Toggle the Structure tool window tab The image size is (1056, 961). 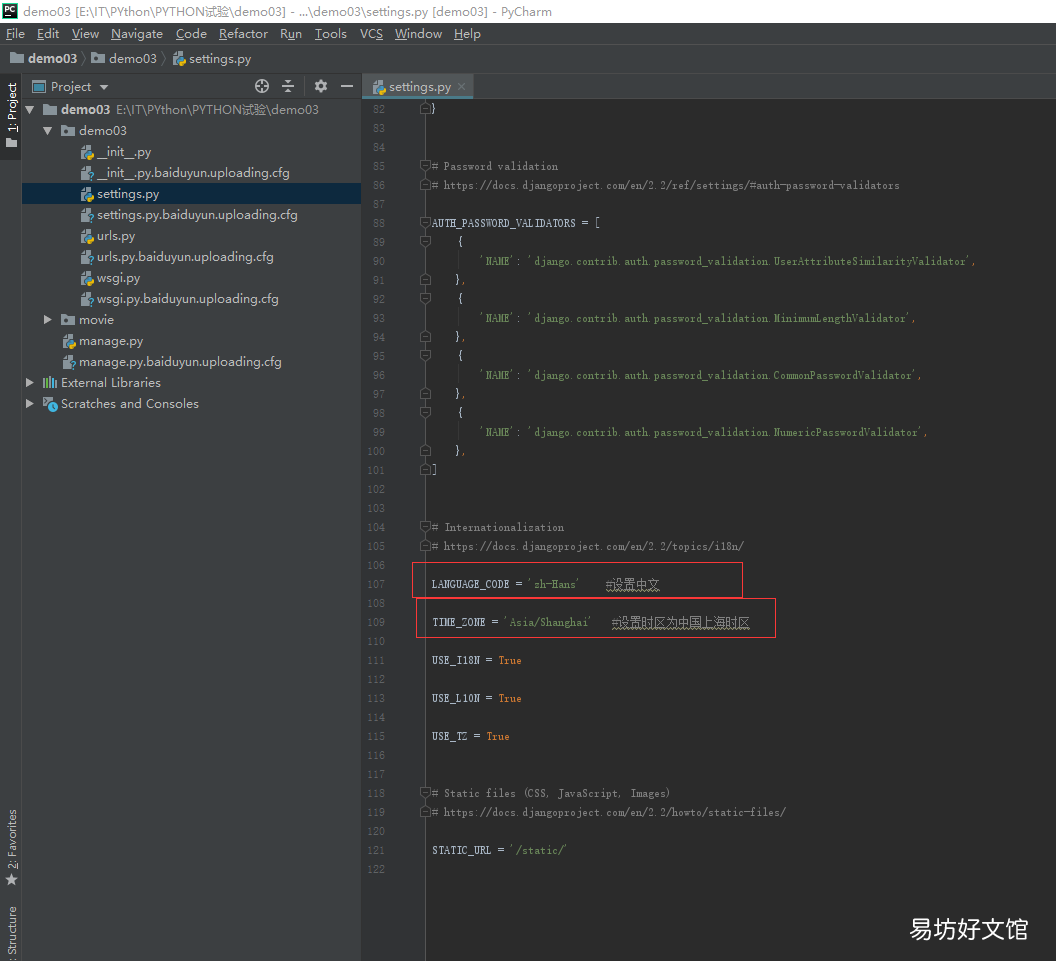tap(11, 933)
